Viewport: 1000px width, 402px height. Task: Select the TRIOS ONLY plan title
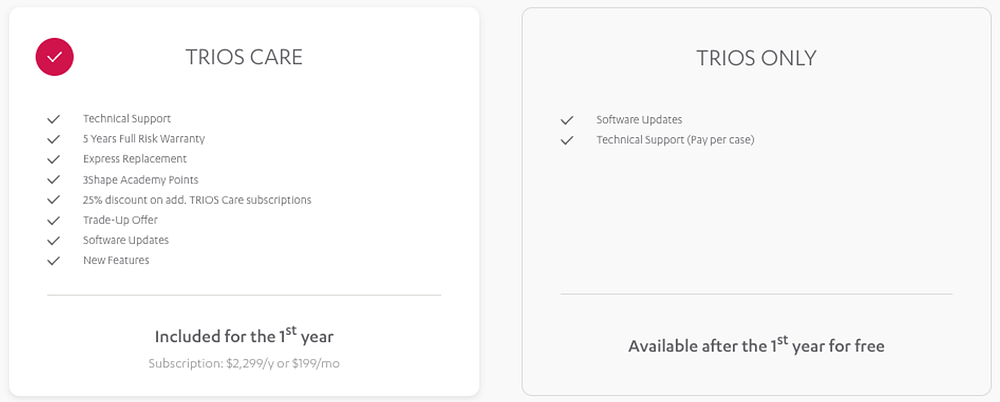click(x=756, y=58)
